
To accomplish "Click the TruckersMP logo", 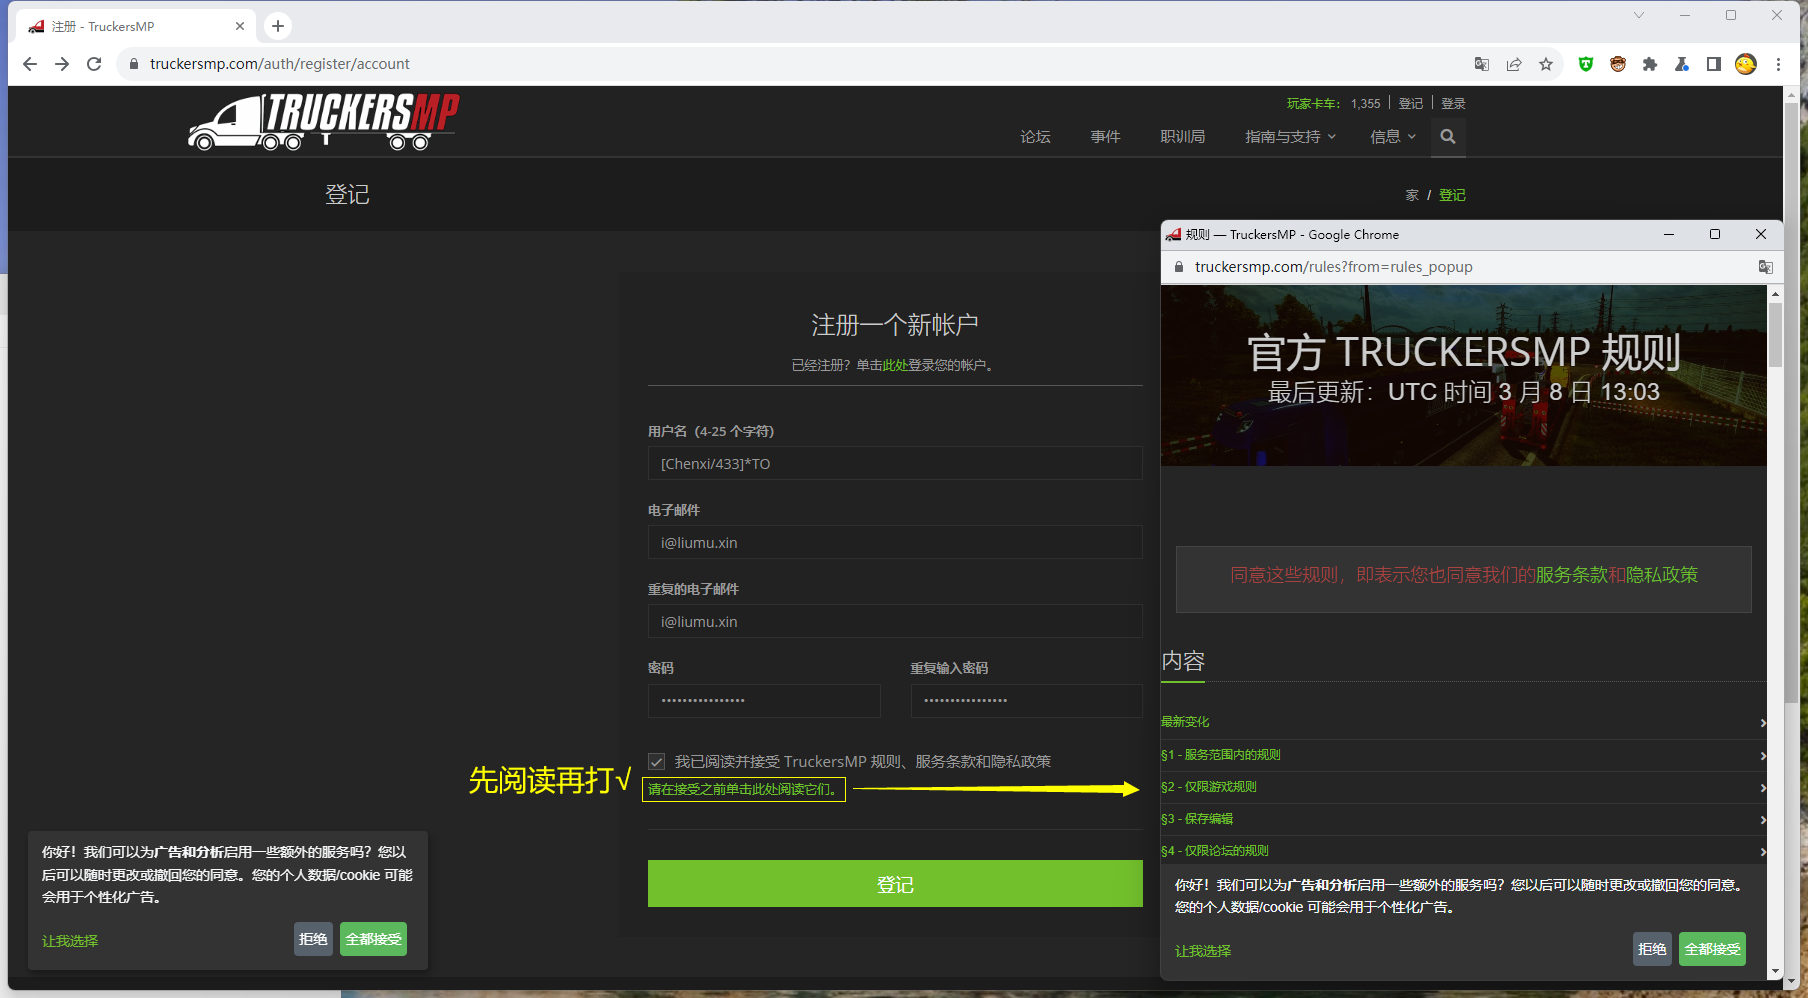I will point(324,121).
